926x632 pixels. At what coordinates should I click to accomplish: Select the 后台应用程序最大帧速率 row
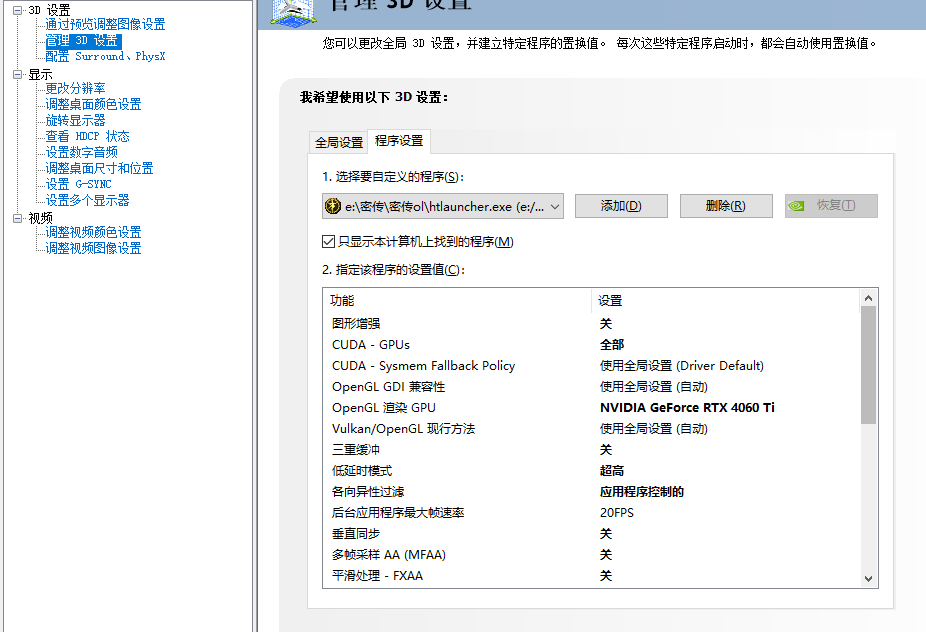(x=592, y=513)
